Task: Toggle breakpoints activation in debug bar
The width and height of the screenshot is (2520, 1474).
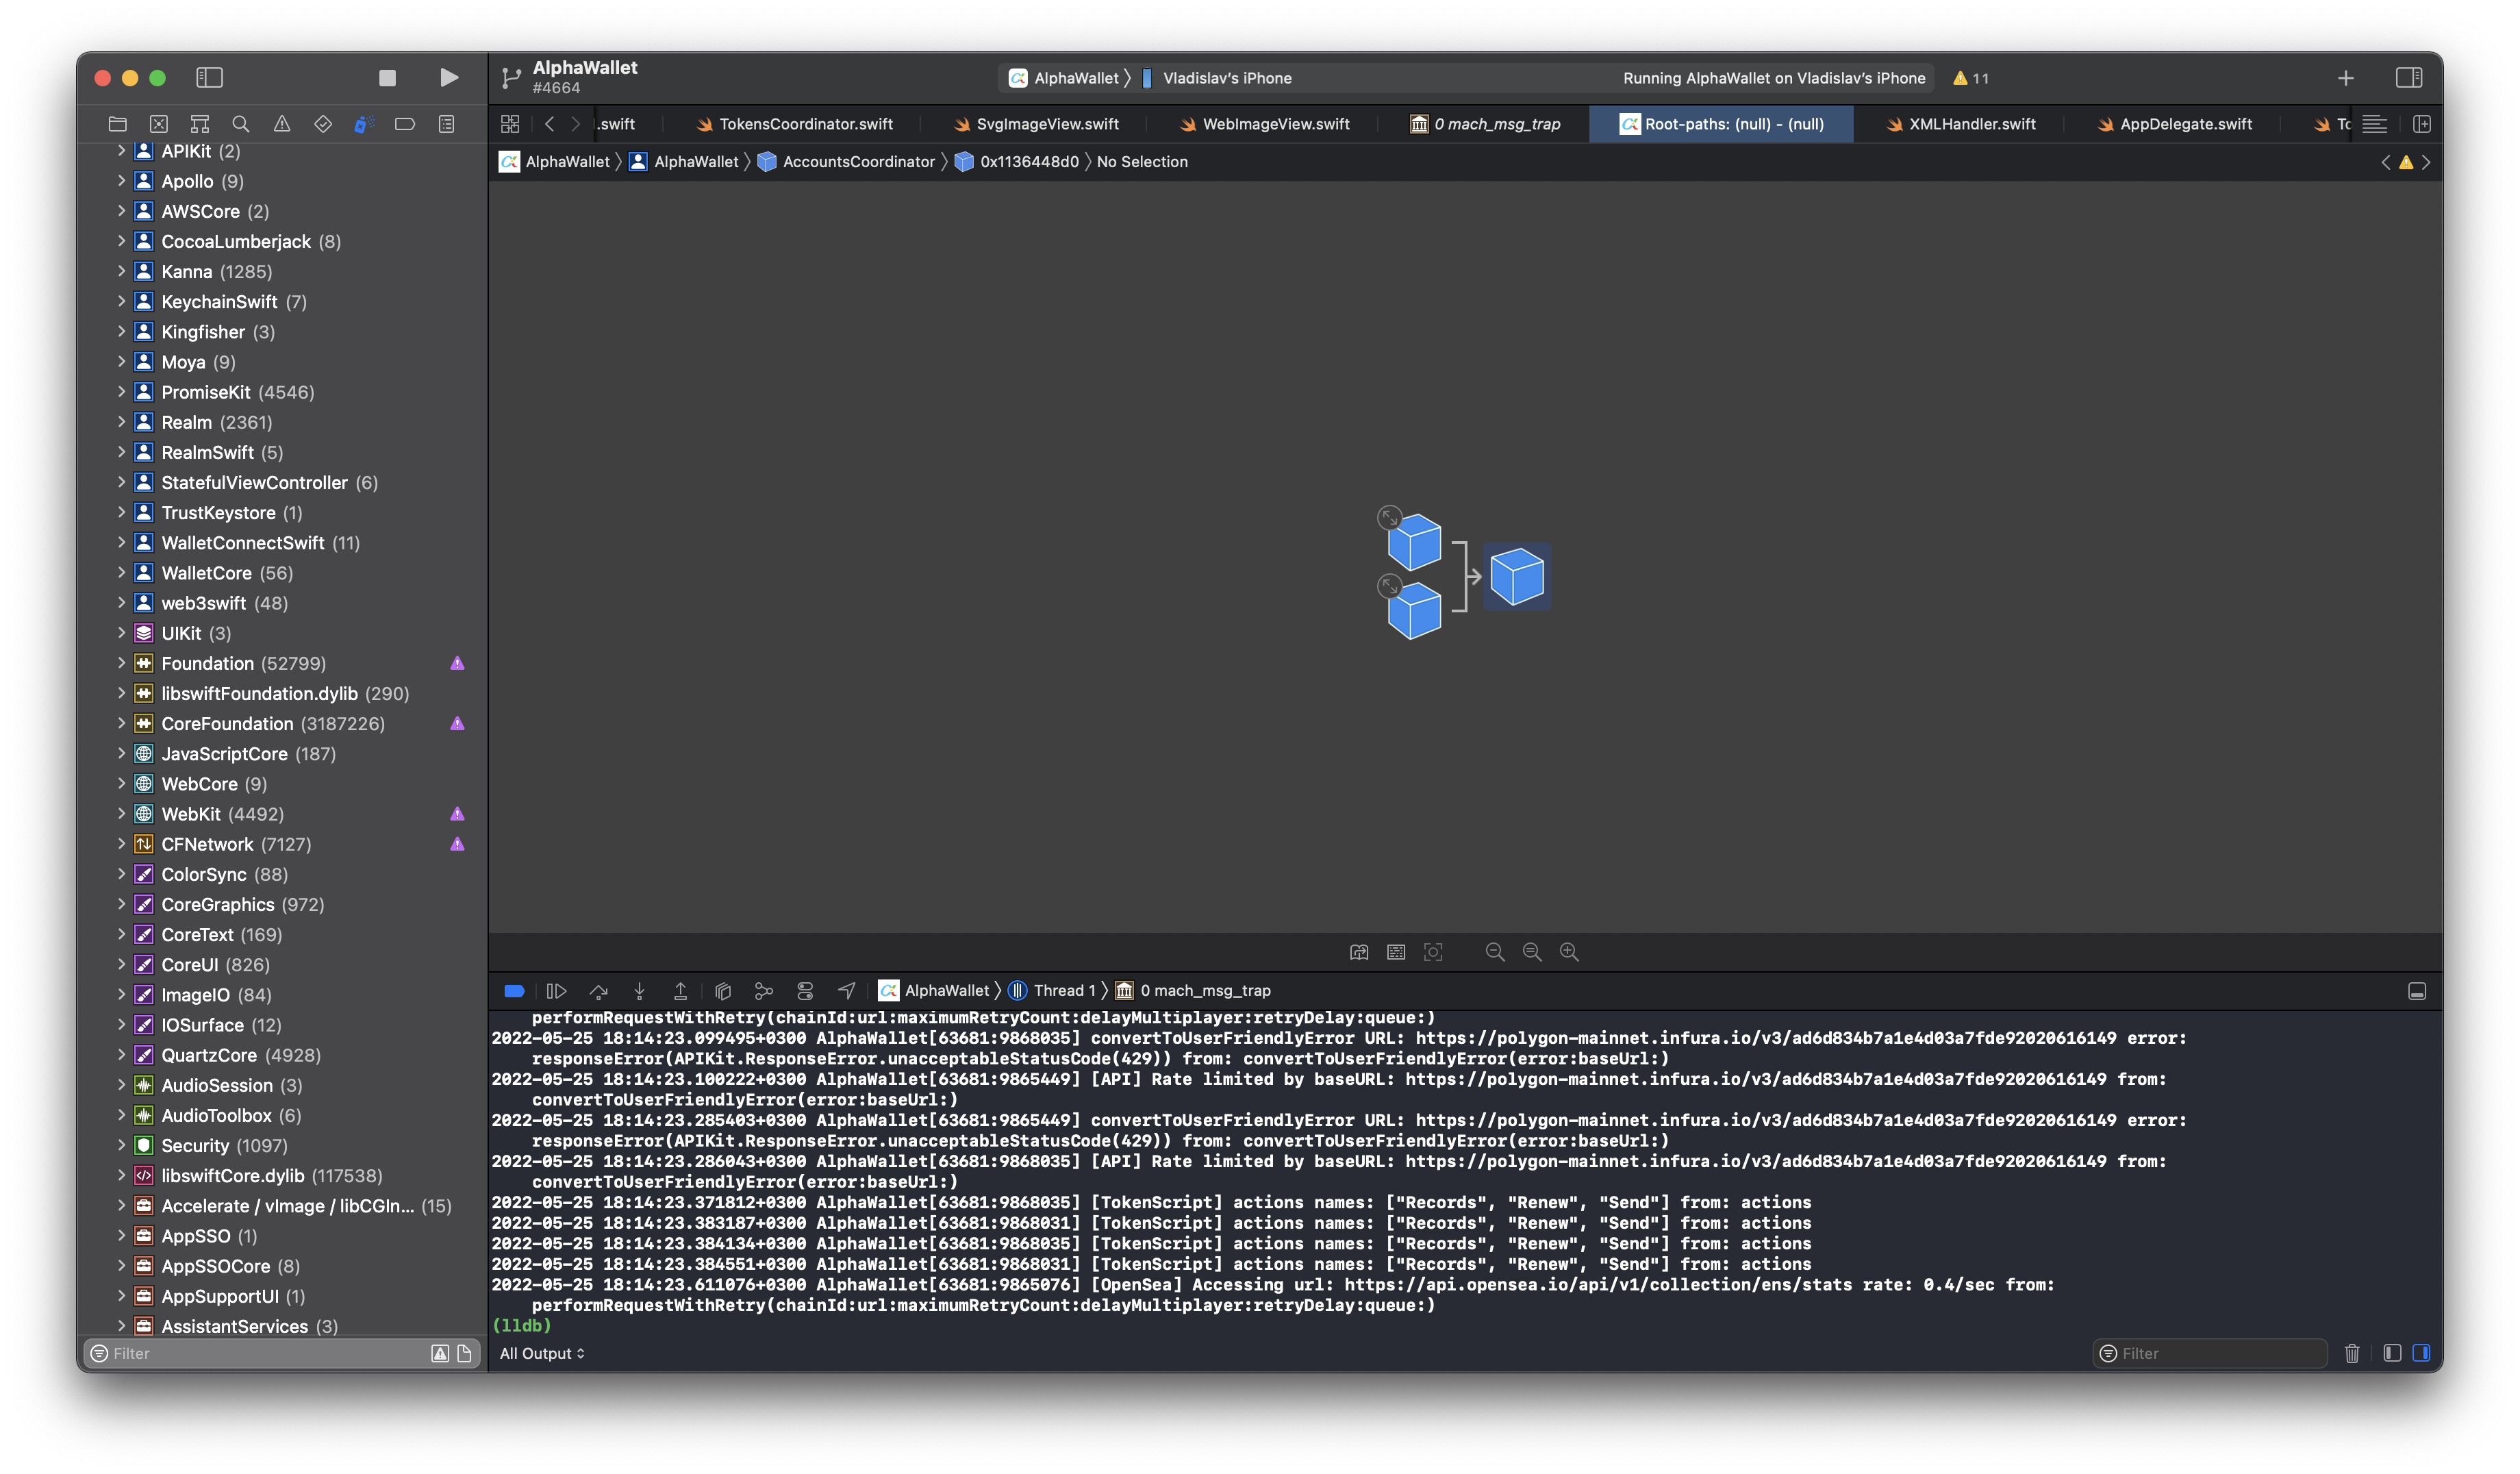Action: 514,990
